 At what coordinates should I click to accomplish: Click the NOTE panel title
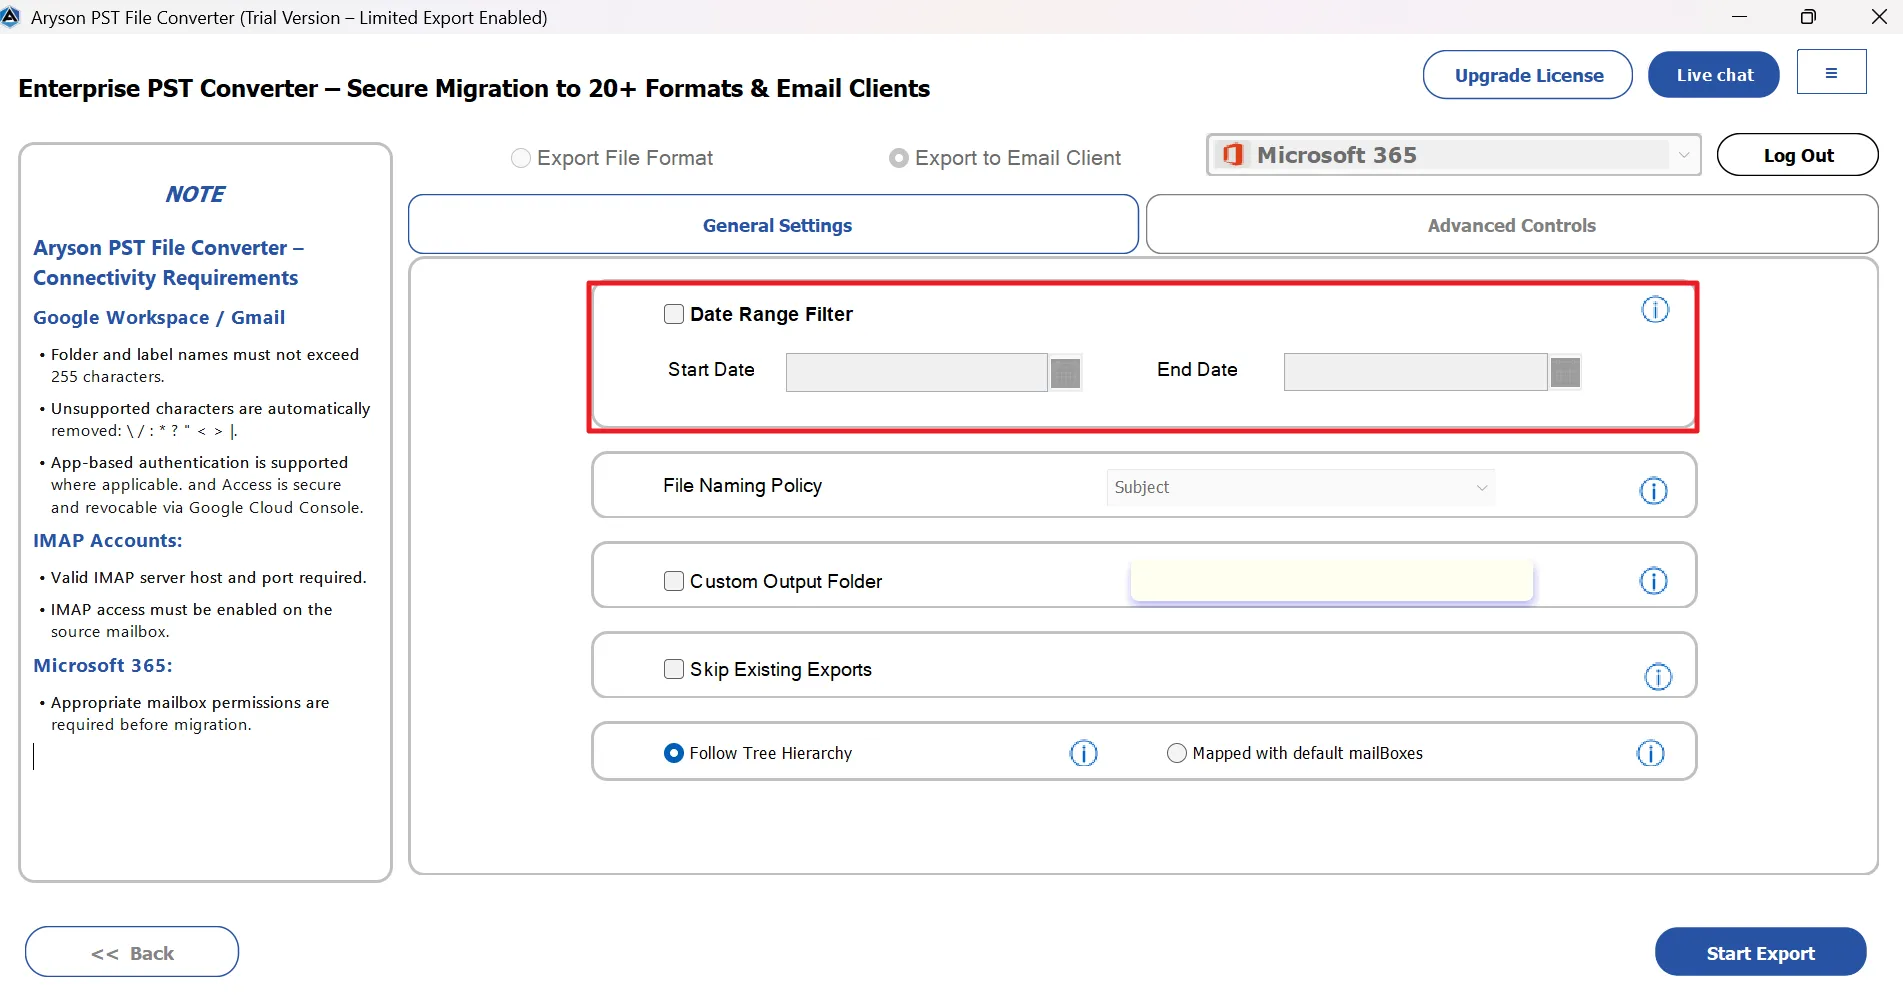coord(196,194)
